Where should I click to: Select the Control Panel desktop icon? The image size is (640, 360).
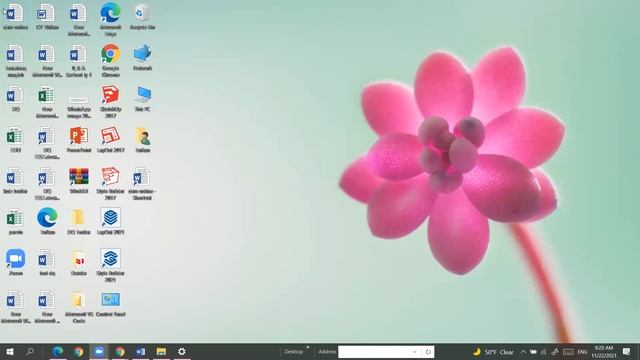point(111,304)
